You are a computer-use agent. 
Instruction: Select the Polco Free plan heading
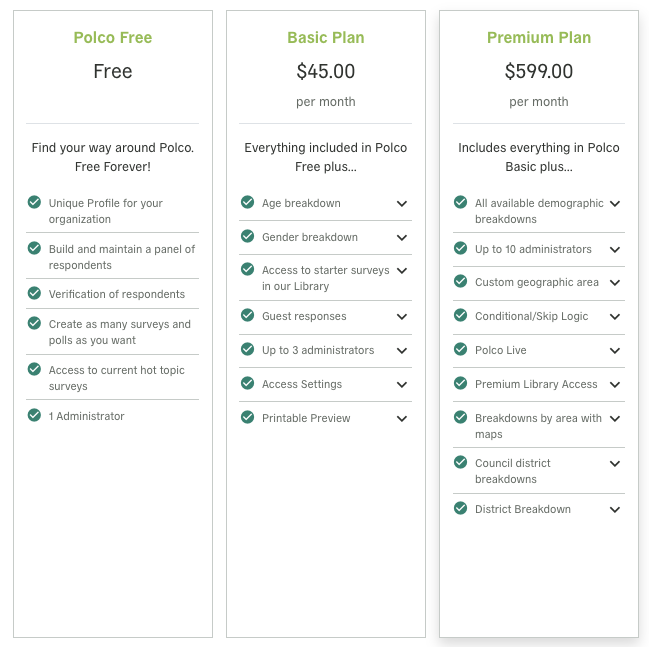click(113, 38)
